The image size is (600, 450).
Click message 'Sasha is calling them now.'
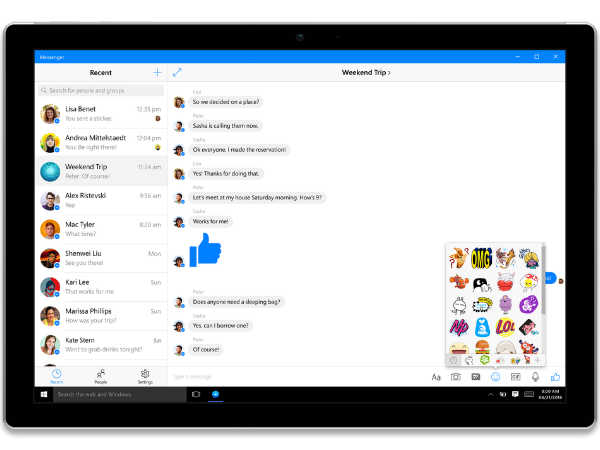225,126
